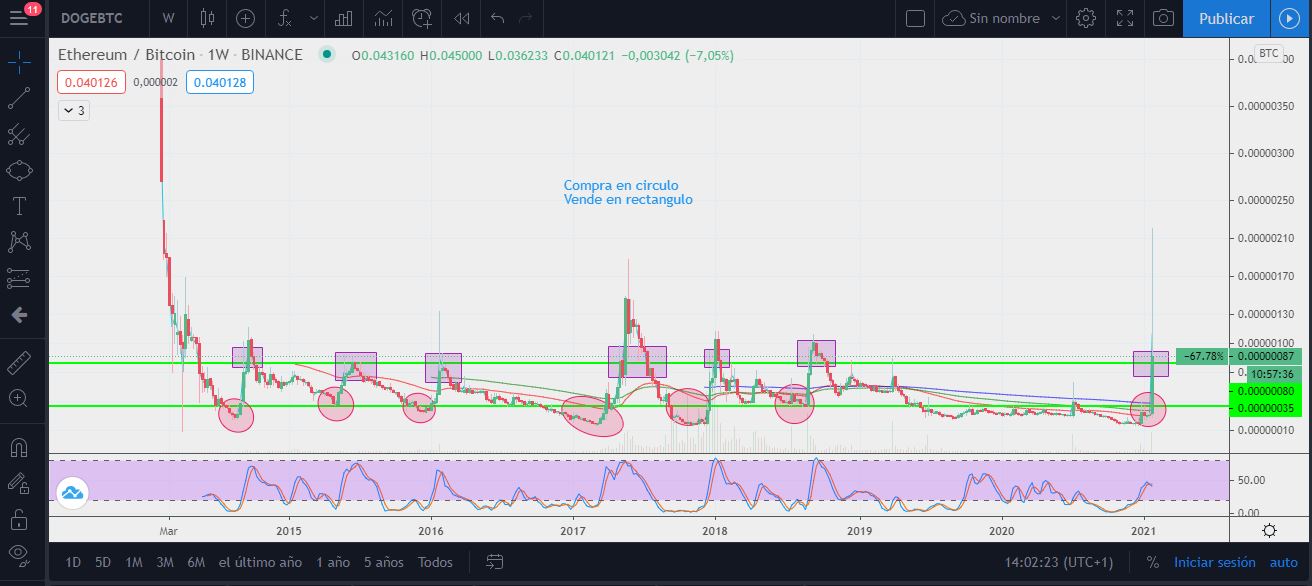Viewport: 1312px width, 586px height.
Task: Toggle lock all drawing tools
Action: [18, 519]
